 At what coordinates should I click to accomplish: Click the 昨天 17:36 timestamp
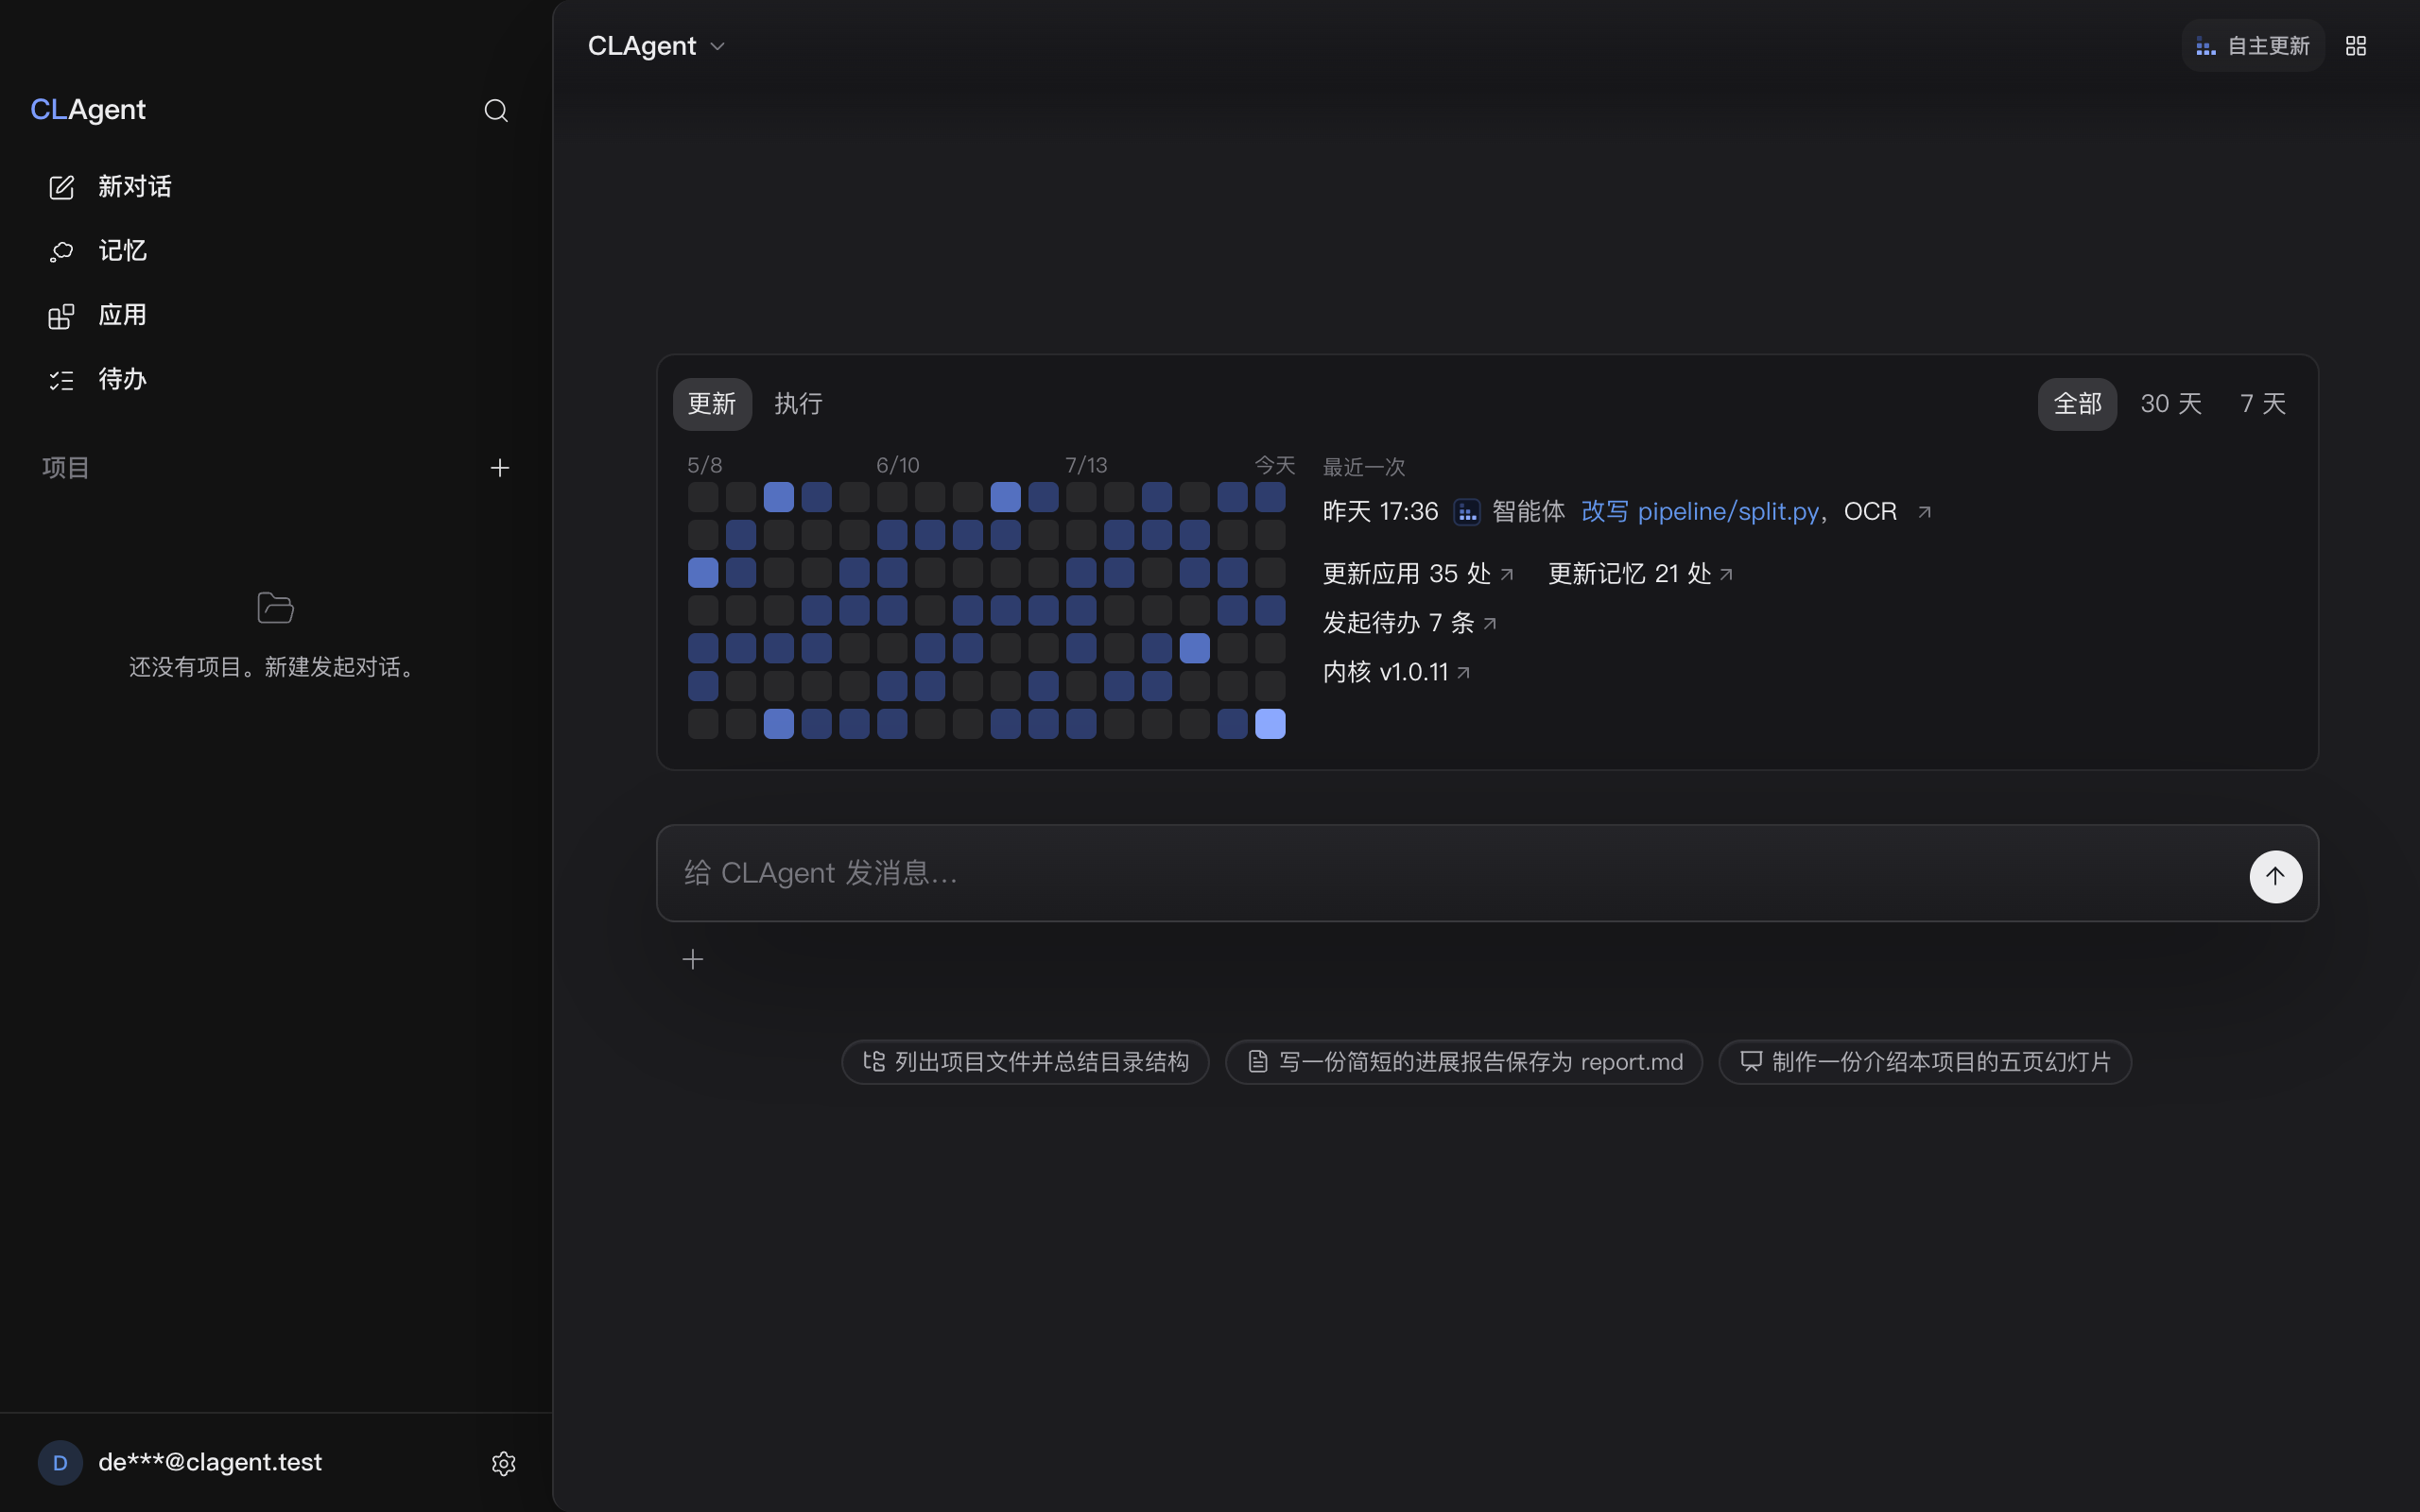pos(1380,512)
